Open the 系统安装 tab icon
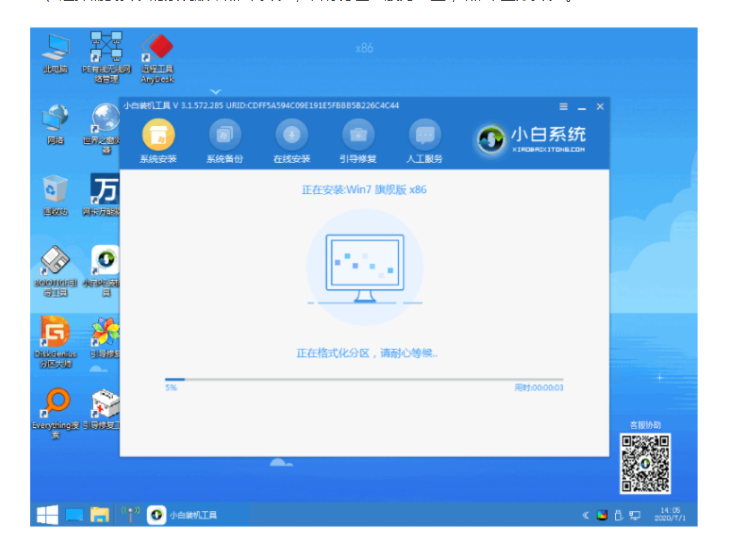Screen dimensions: 731x540 tap(158, 135)
